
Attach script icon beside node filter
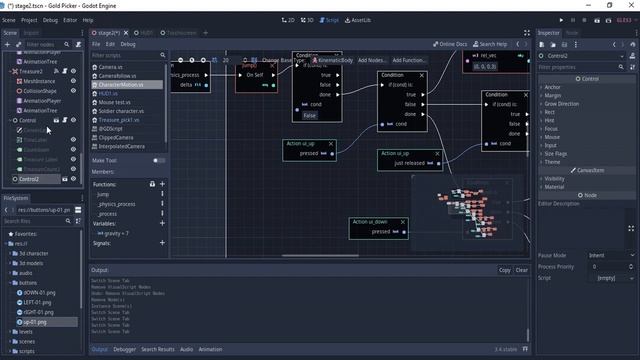78,44
